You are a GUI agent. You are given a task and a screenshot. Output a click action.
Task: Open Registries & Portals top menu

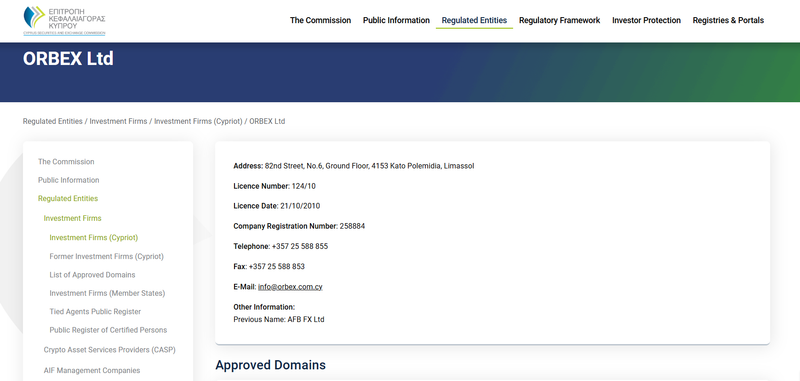click(x=728, y=20)
